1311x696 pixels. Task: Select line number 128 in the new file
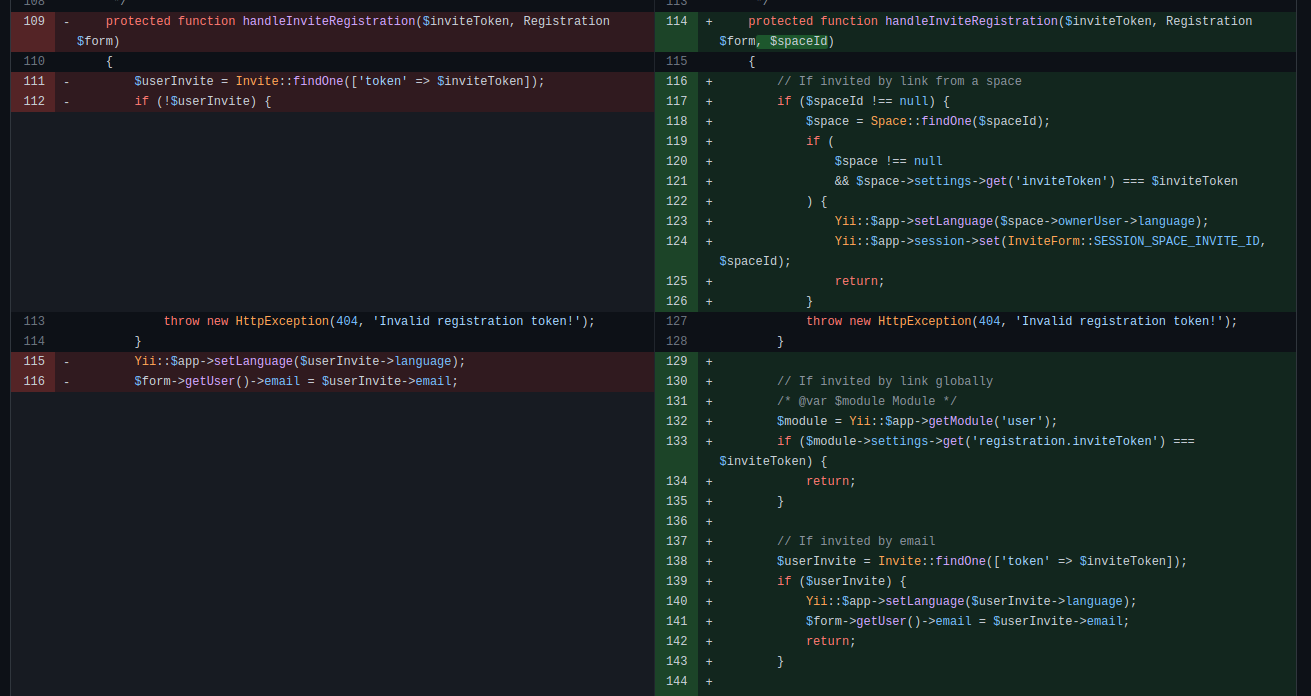(x=676, y=341)
